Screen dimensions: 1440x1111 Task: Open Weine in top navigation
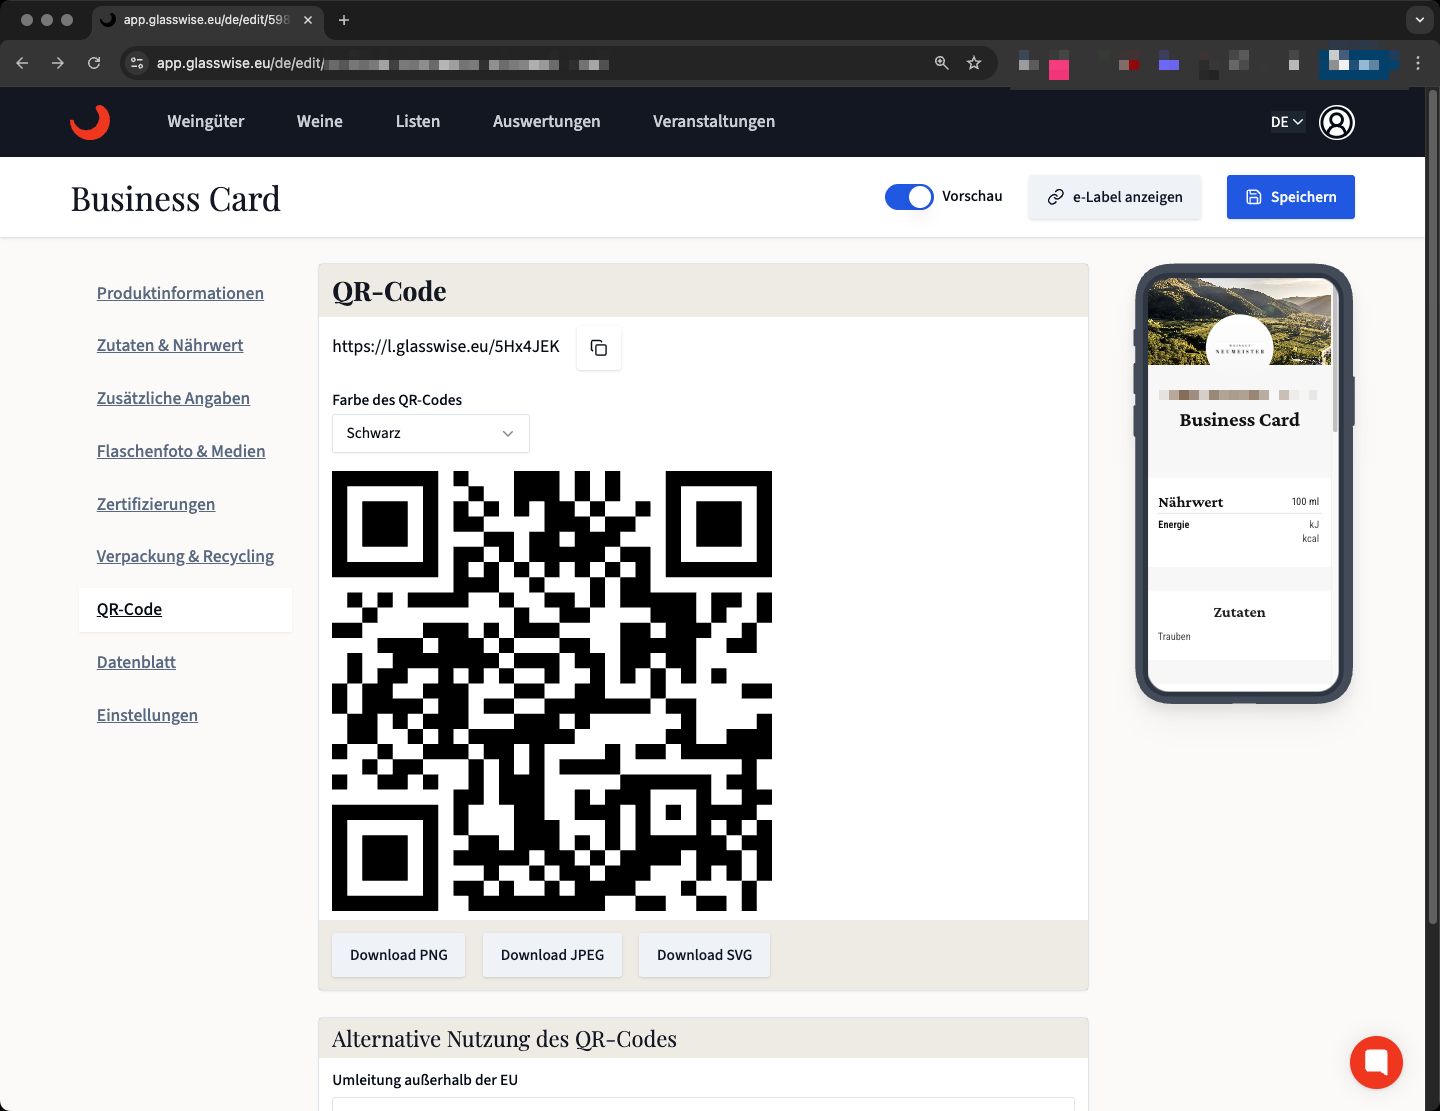pos(320,121)
